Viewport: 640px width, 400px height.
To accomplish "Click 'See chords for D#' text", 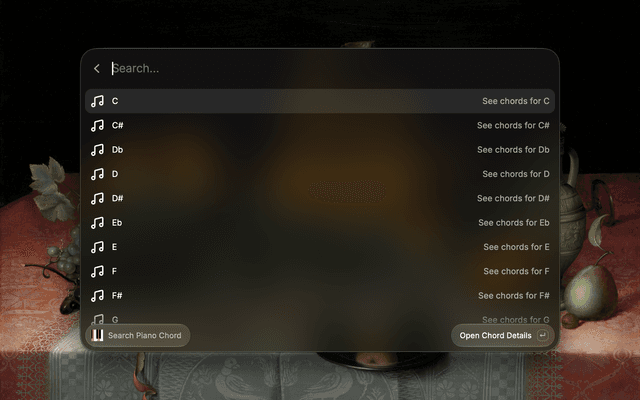I will [x=513, y=198].
